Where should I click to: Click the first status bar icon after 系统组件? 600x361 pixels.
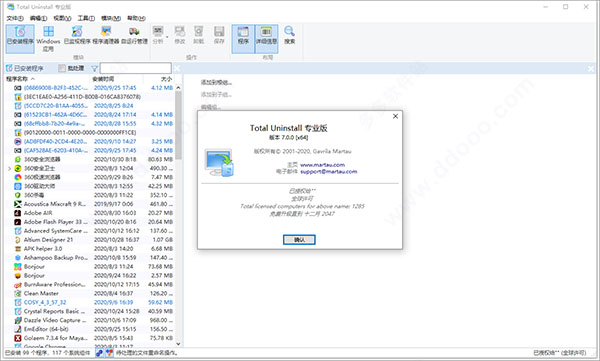pyautogui.click(x=99, y=353)
